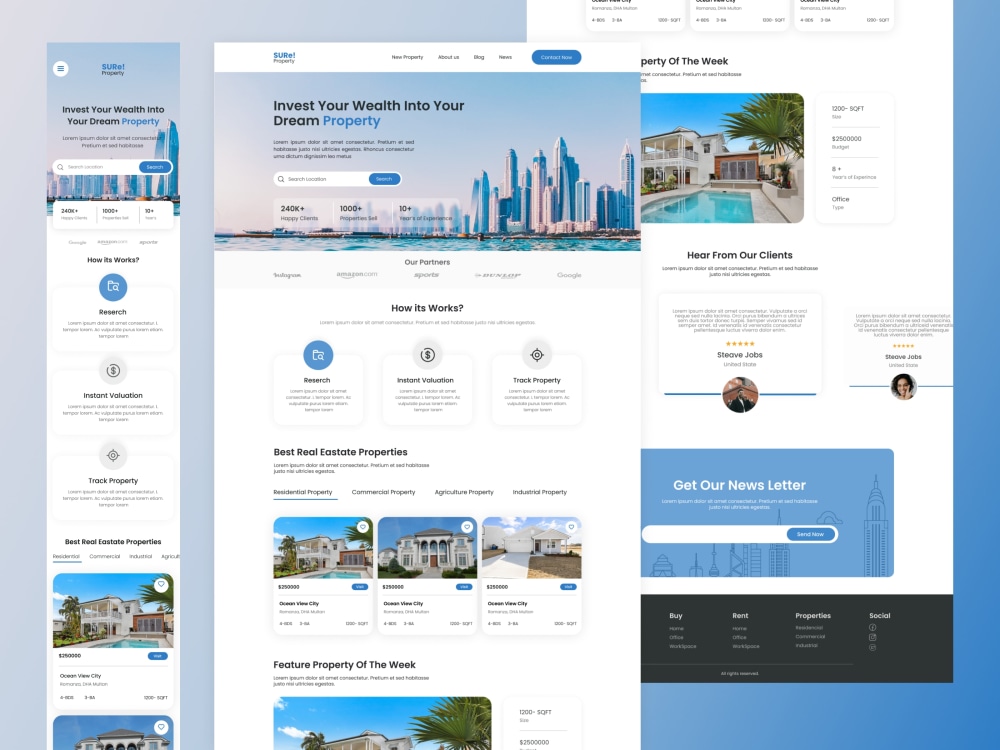Image resolution: width=1000 pixels, height=750 pixels.
Task: Favorite the second desktop property card with heart
Action: (x=467, y=527)
